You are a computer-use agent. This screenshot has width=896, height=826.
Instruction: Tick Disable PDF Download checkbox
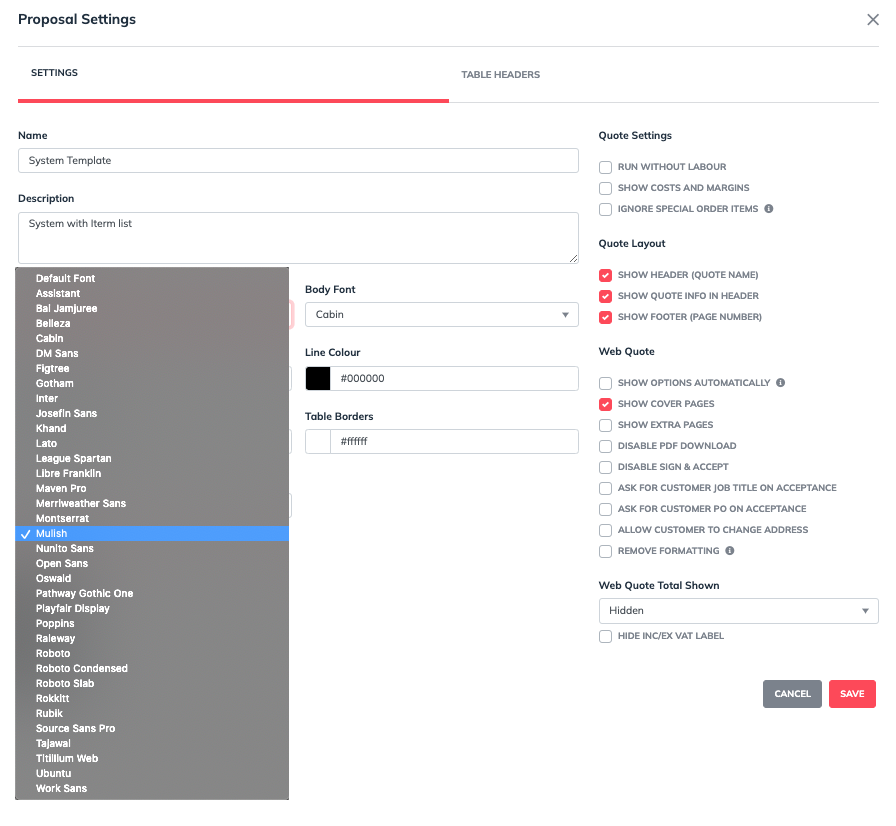click(605, 446)
